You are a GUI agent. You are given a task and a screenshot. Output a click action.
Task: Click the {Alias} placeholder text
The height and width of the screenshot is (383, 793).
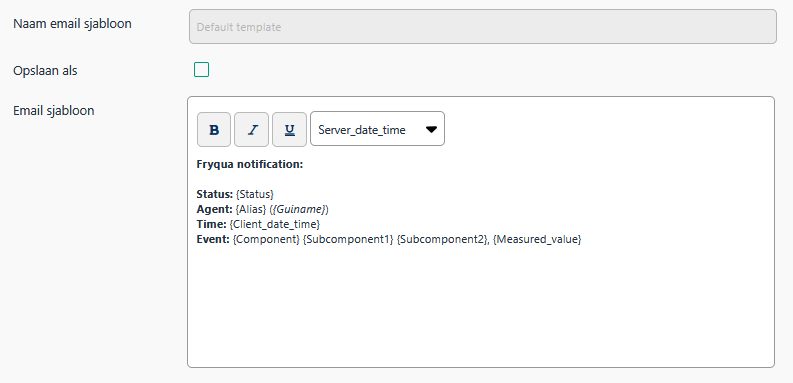coord(251,209)
